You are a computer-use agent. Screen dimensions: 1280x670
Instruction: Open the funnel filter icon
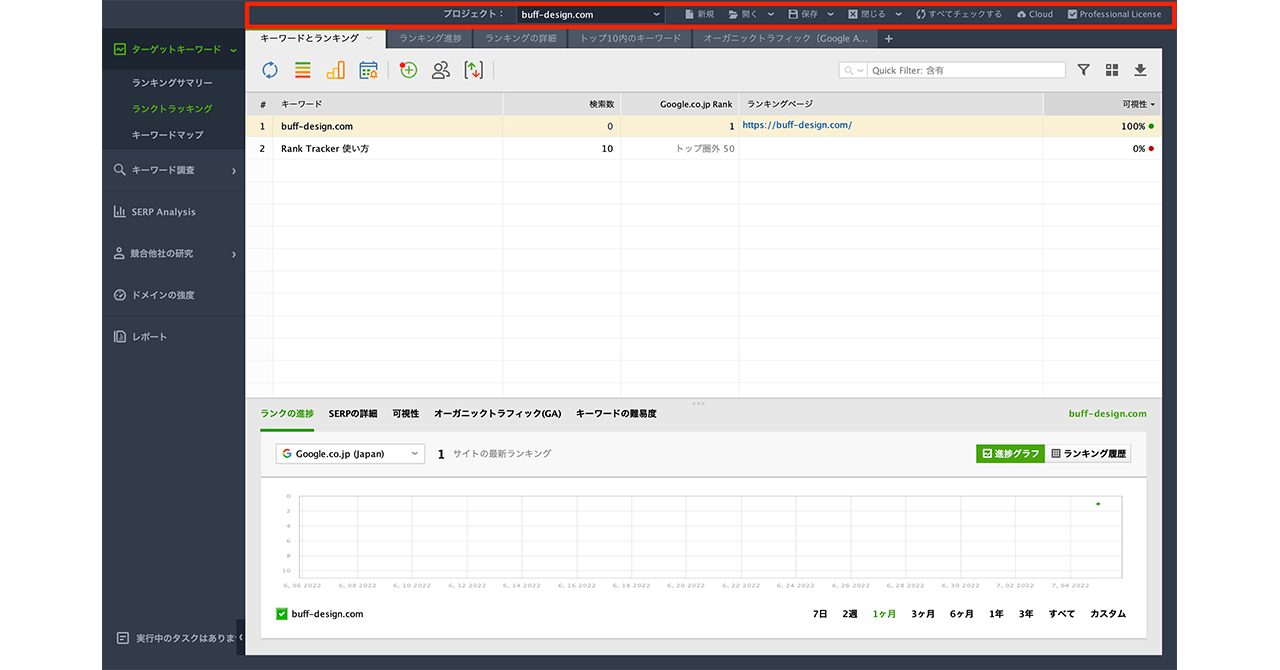point(1084,70)
